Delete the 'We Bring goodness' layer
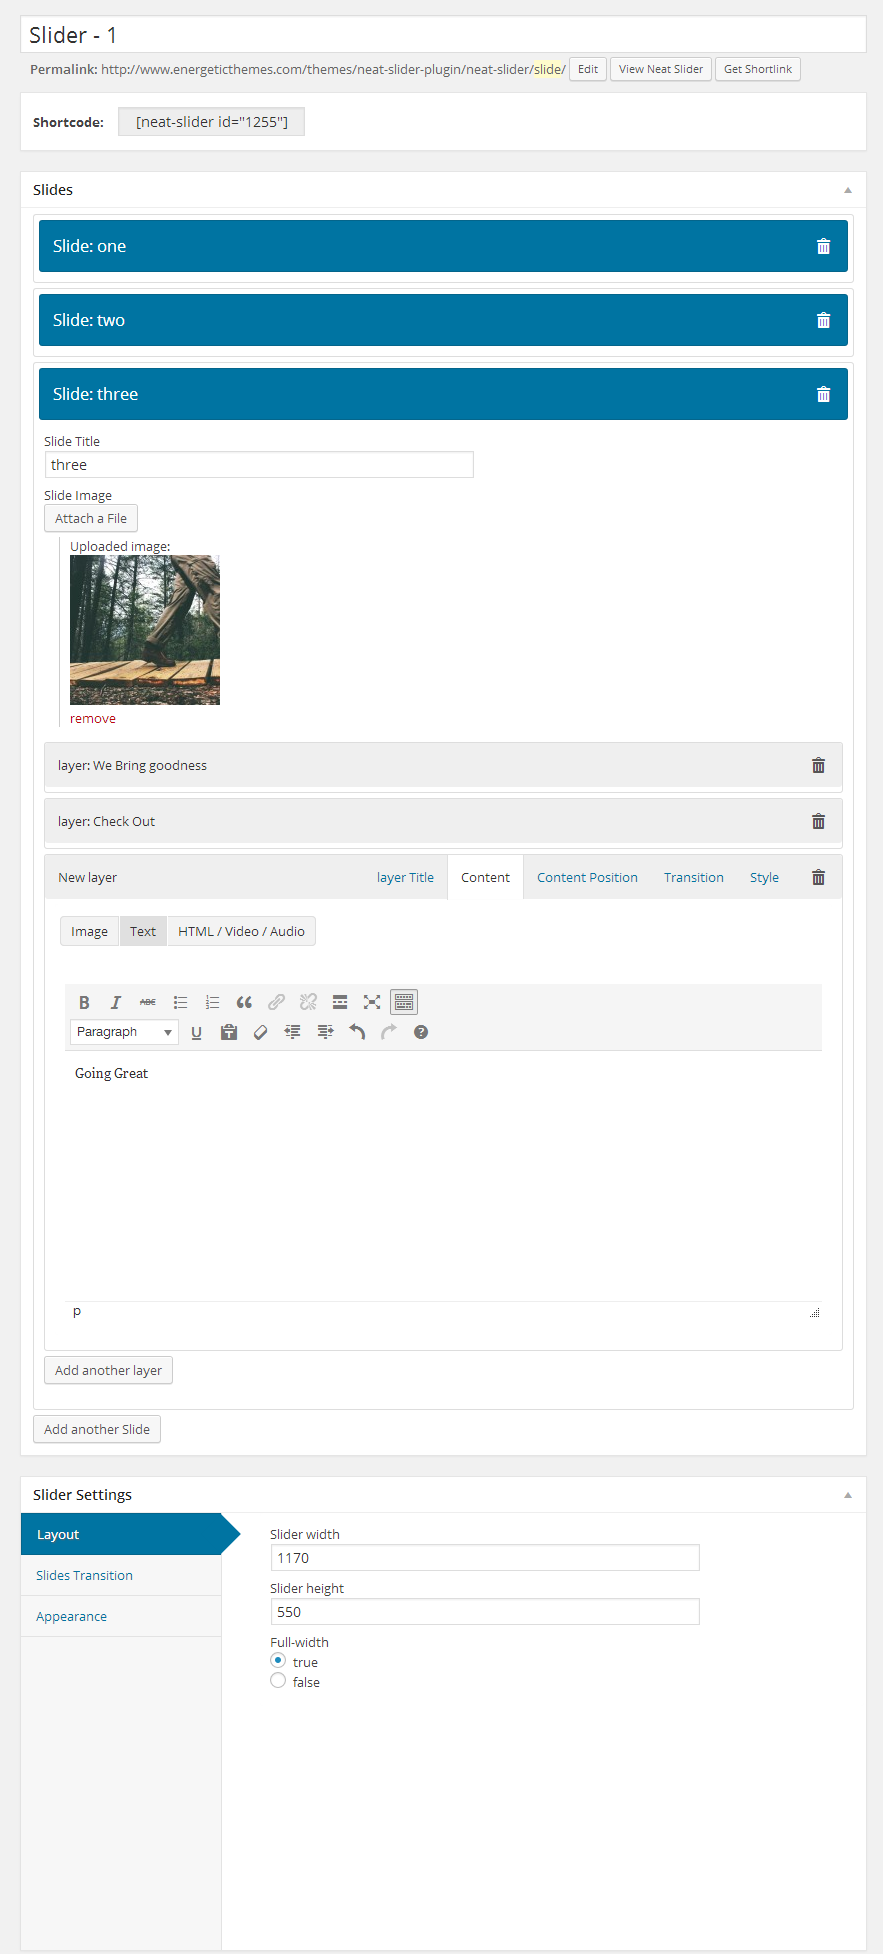This screenshot has height=1954, width=883. click(x=818, y=765)
